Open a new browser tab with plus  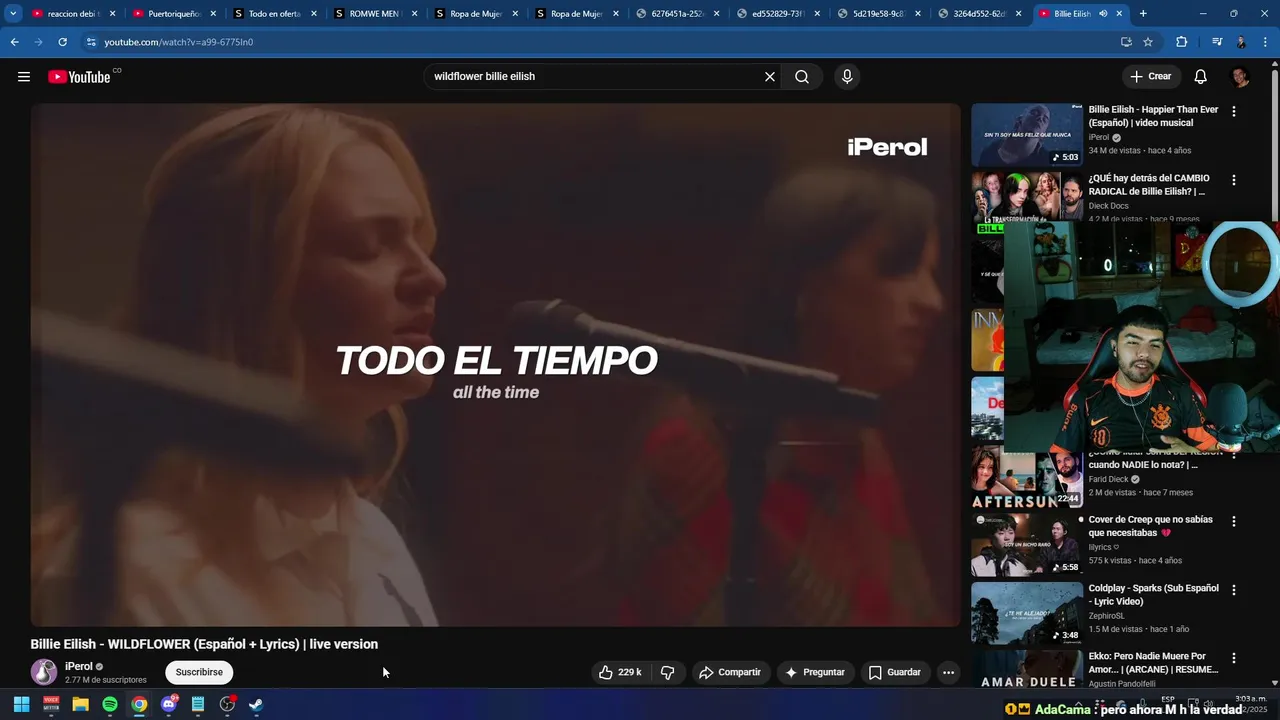point(1143,14)
